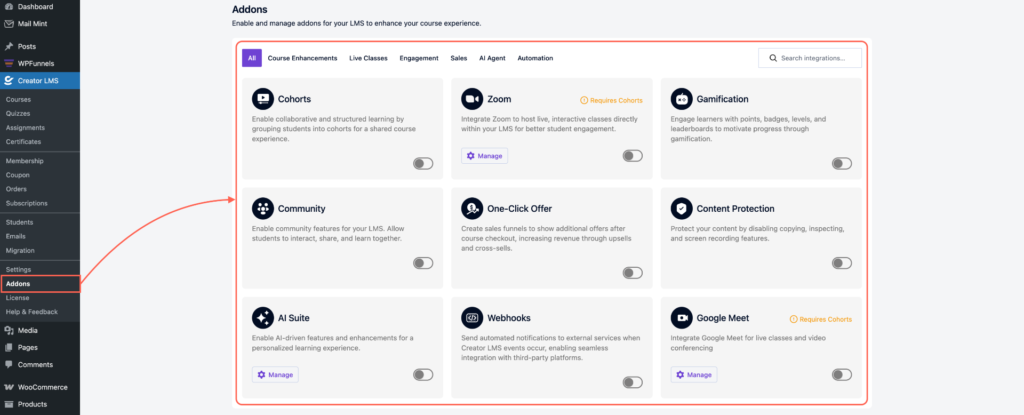Enable the Cohorts addon toggle
Image resolution: width=1024 pixels, height=415 pixels.
tap(422, 164)
